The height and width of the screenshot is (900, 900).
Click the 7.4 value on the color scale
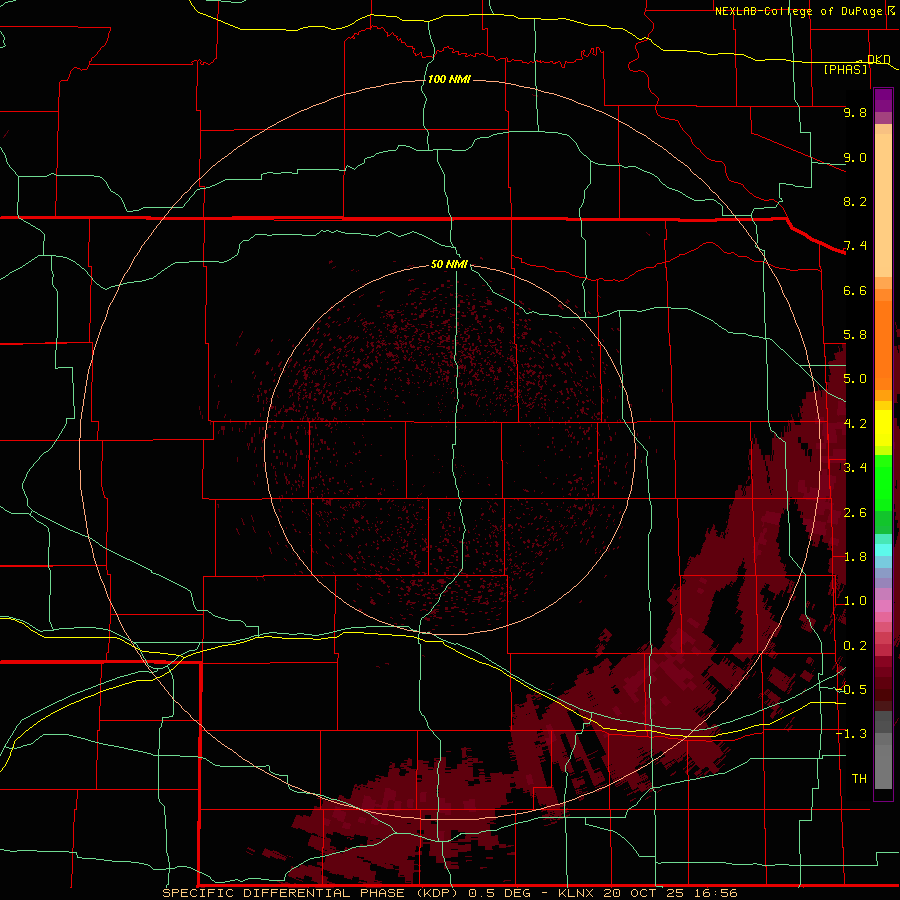tap(855, 246)
